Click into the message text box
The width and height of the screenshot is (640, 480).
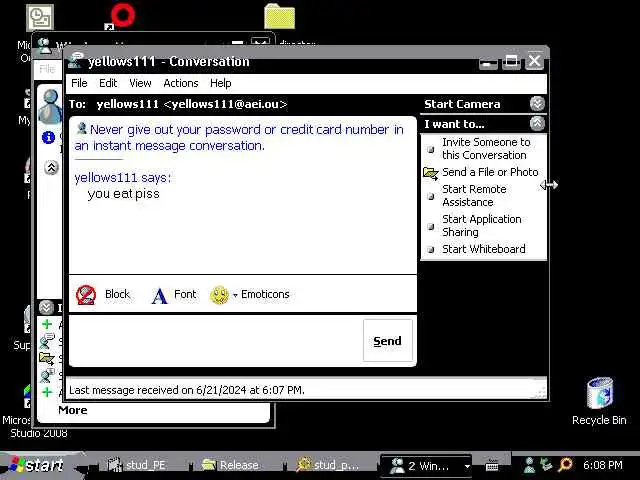(x=216, y=340)
